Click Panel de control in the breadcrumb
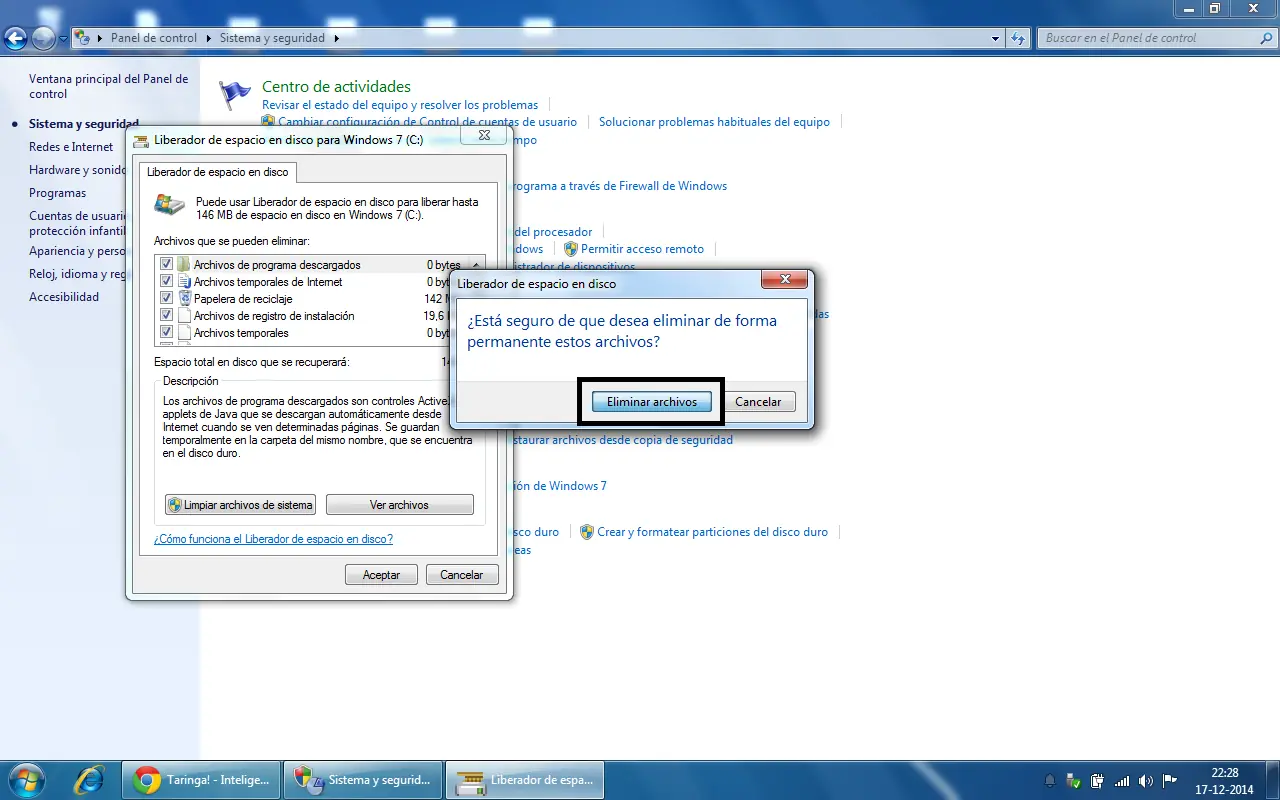The width and height of the screenshot is (1280, 800). tap(153, 38)
